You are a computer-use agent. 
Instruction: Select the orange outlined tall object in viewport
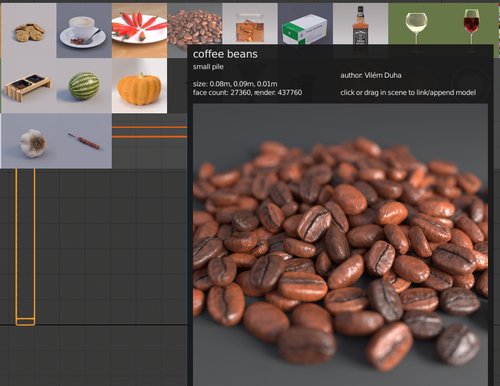point(25,247)
